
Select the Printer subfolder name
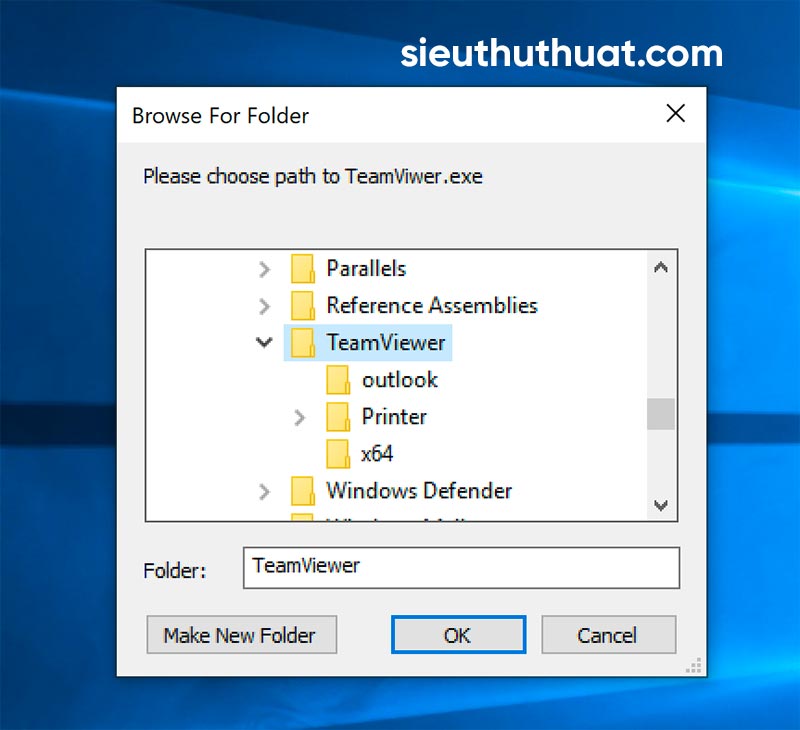pos(394,417)
